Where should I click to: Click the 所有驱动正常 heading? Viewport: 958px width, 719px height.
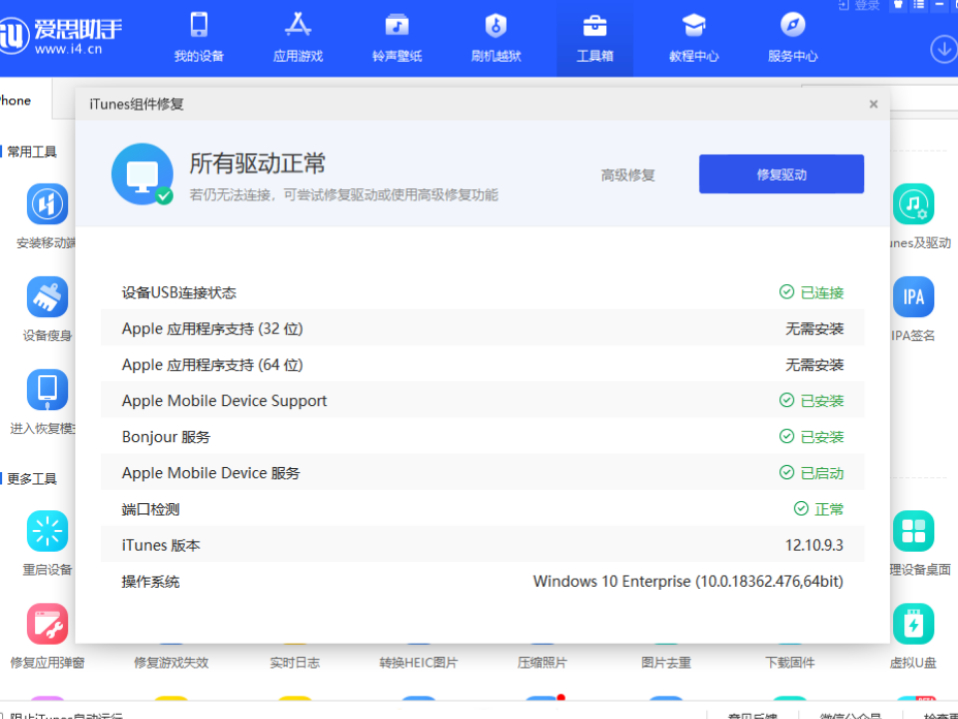(x=257, y=163)
